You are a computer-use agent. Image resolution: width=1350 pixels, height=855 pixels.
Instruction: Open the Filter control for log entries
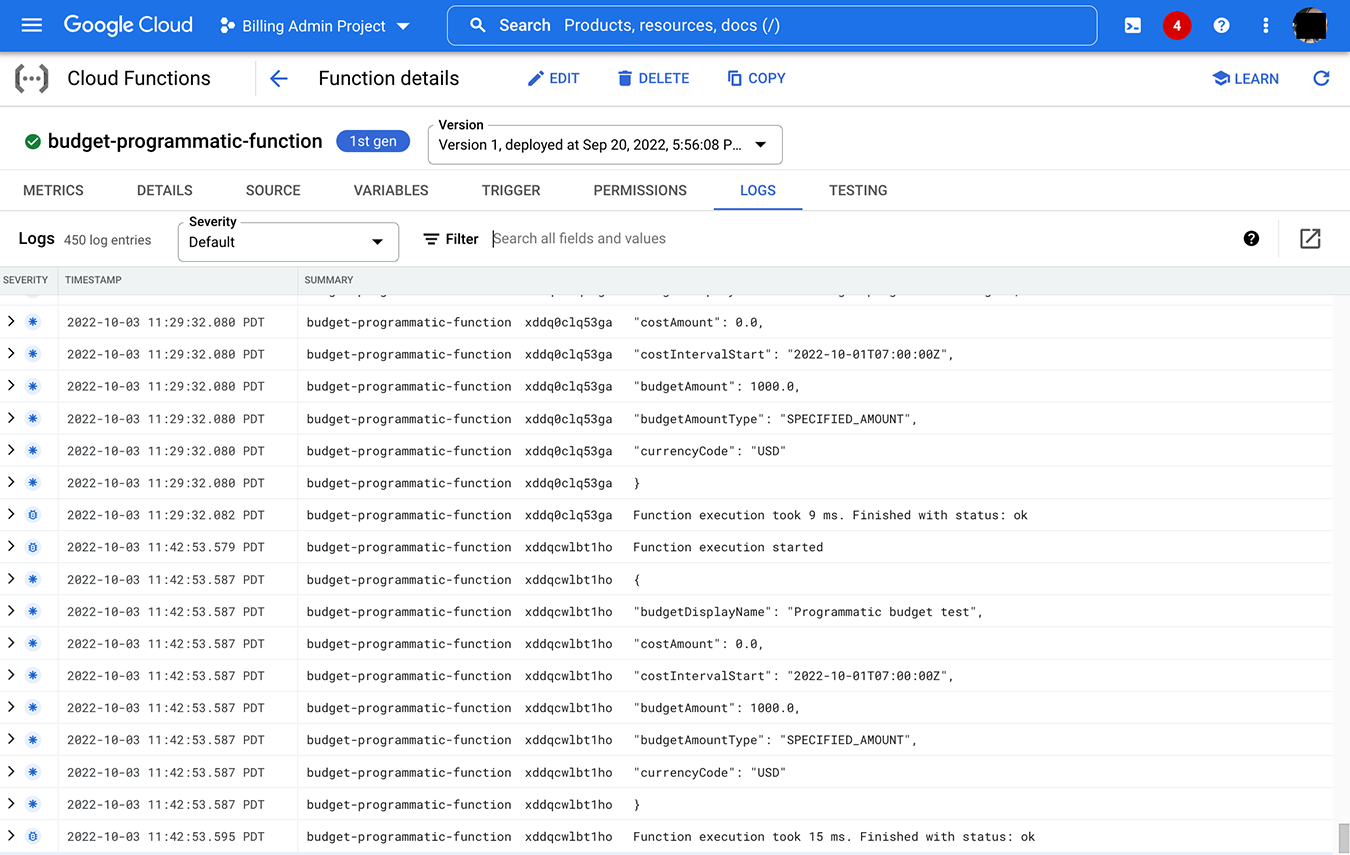[x=450, y=239]
